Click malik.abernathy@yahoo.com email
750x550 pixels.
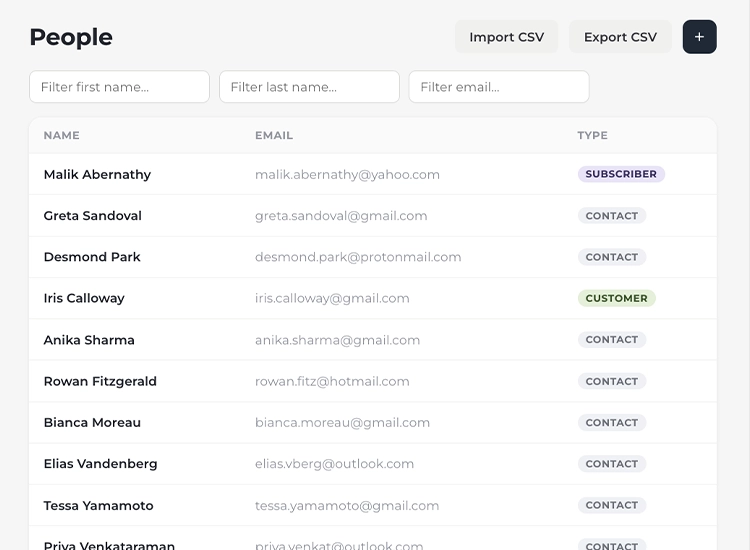pos(347,175)
